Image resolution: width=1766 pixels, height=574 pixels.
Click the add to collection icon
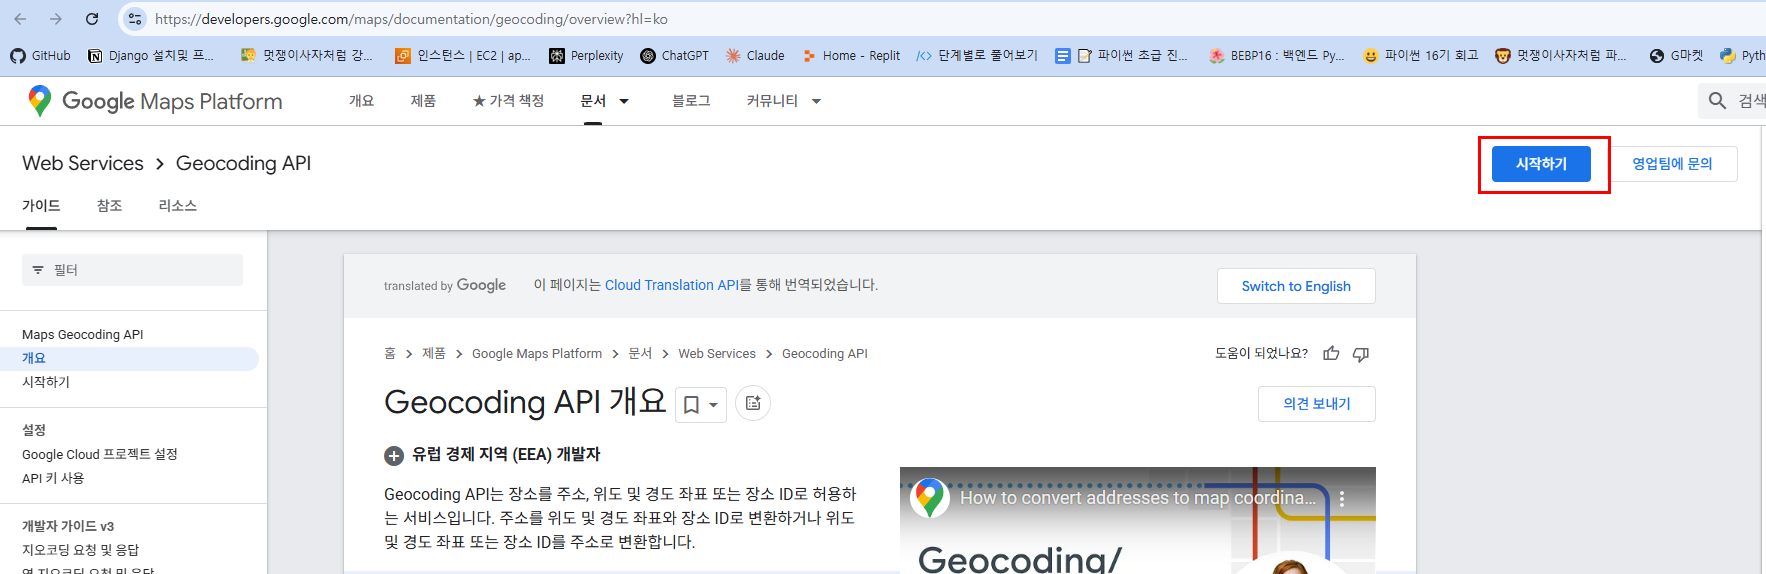(x=753, y=403)
